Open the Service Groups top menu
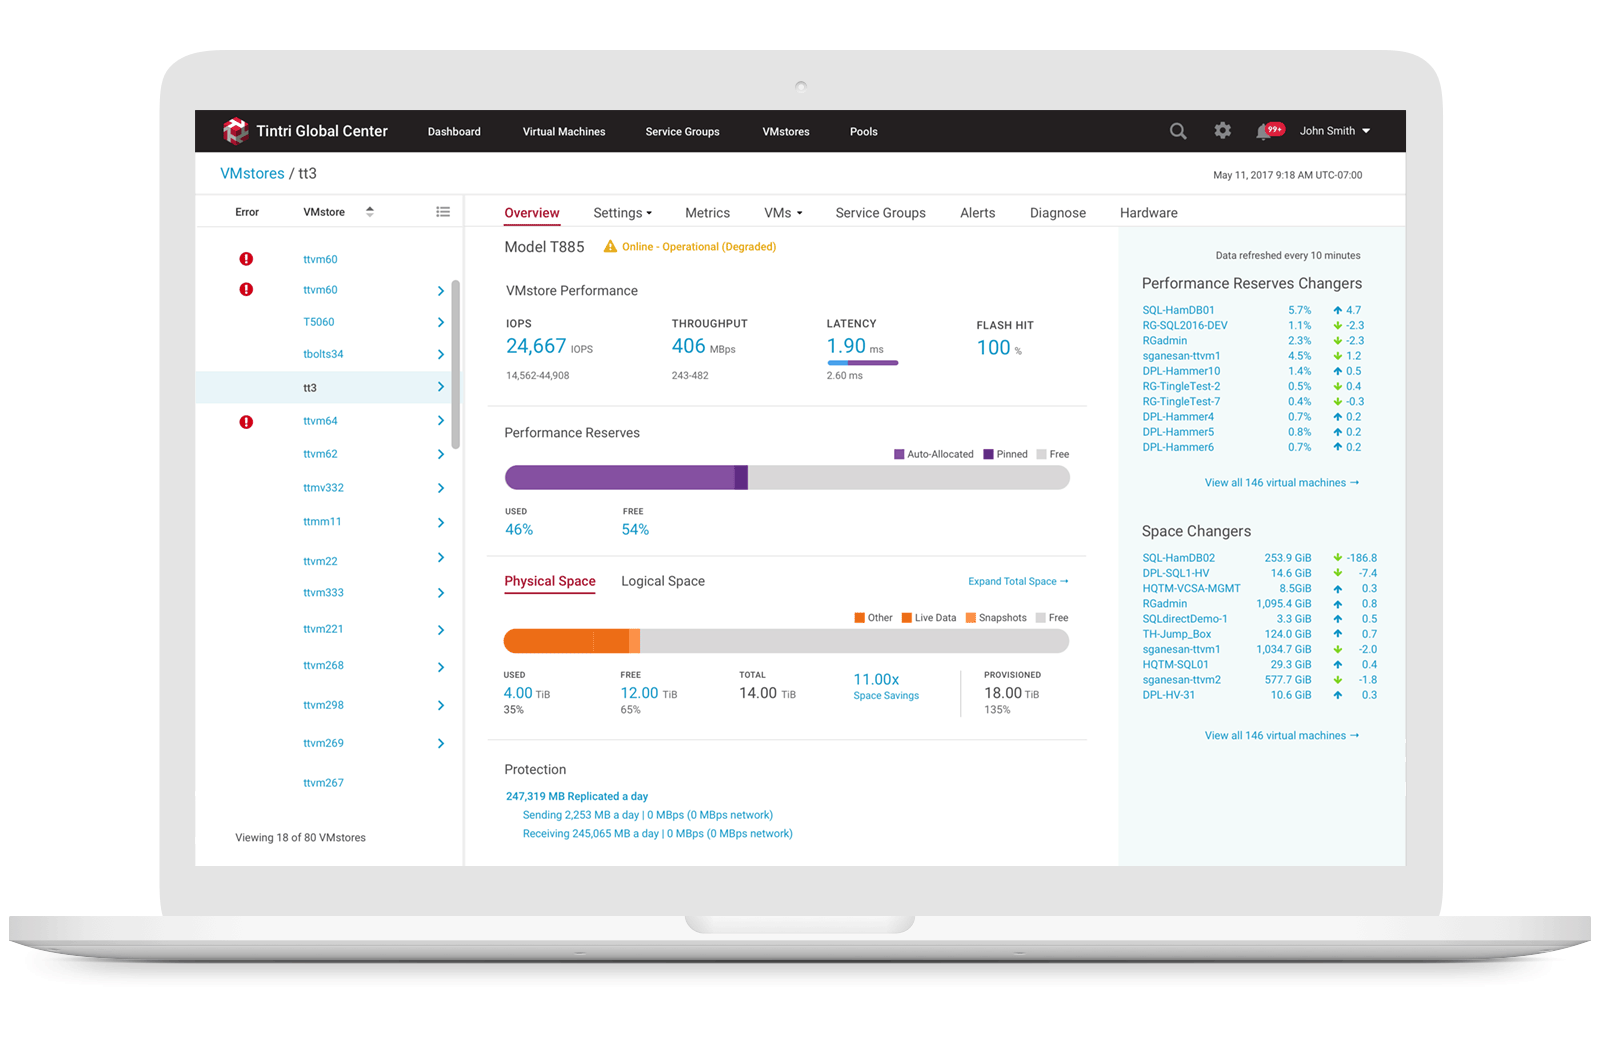 pyautogui.click(x=682, y=132)
